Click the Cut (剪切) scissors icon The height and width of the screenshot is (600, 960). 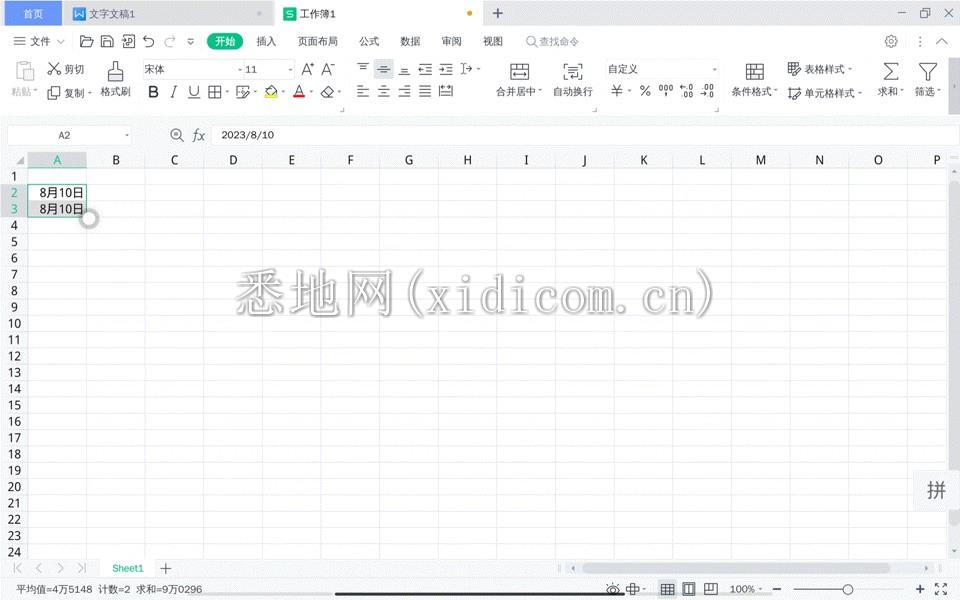tap(54, 69)
